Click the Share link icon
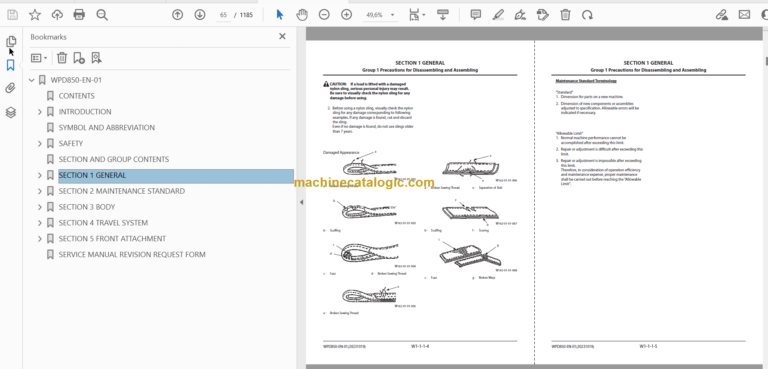Viewport: 768px width, 369px height. (721, 15)
